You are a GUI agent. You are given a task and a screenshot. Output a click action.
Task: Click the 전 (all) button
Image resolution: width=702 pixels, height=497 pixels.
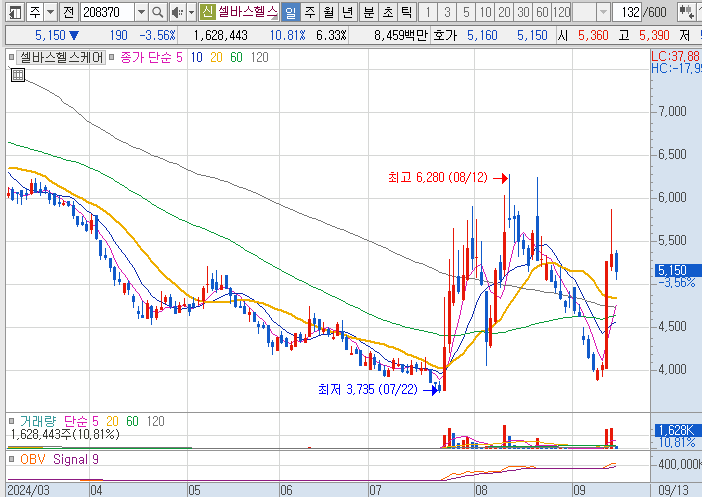(68, 12)
